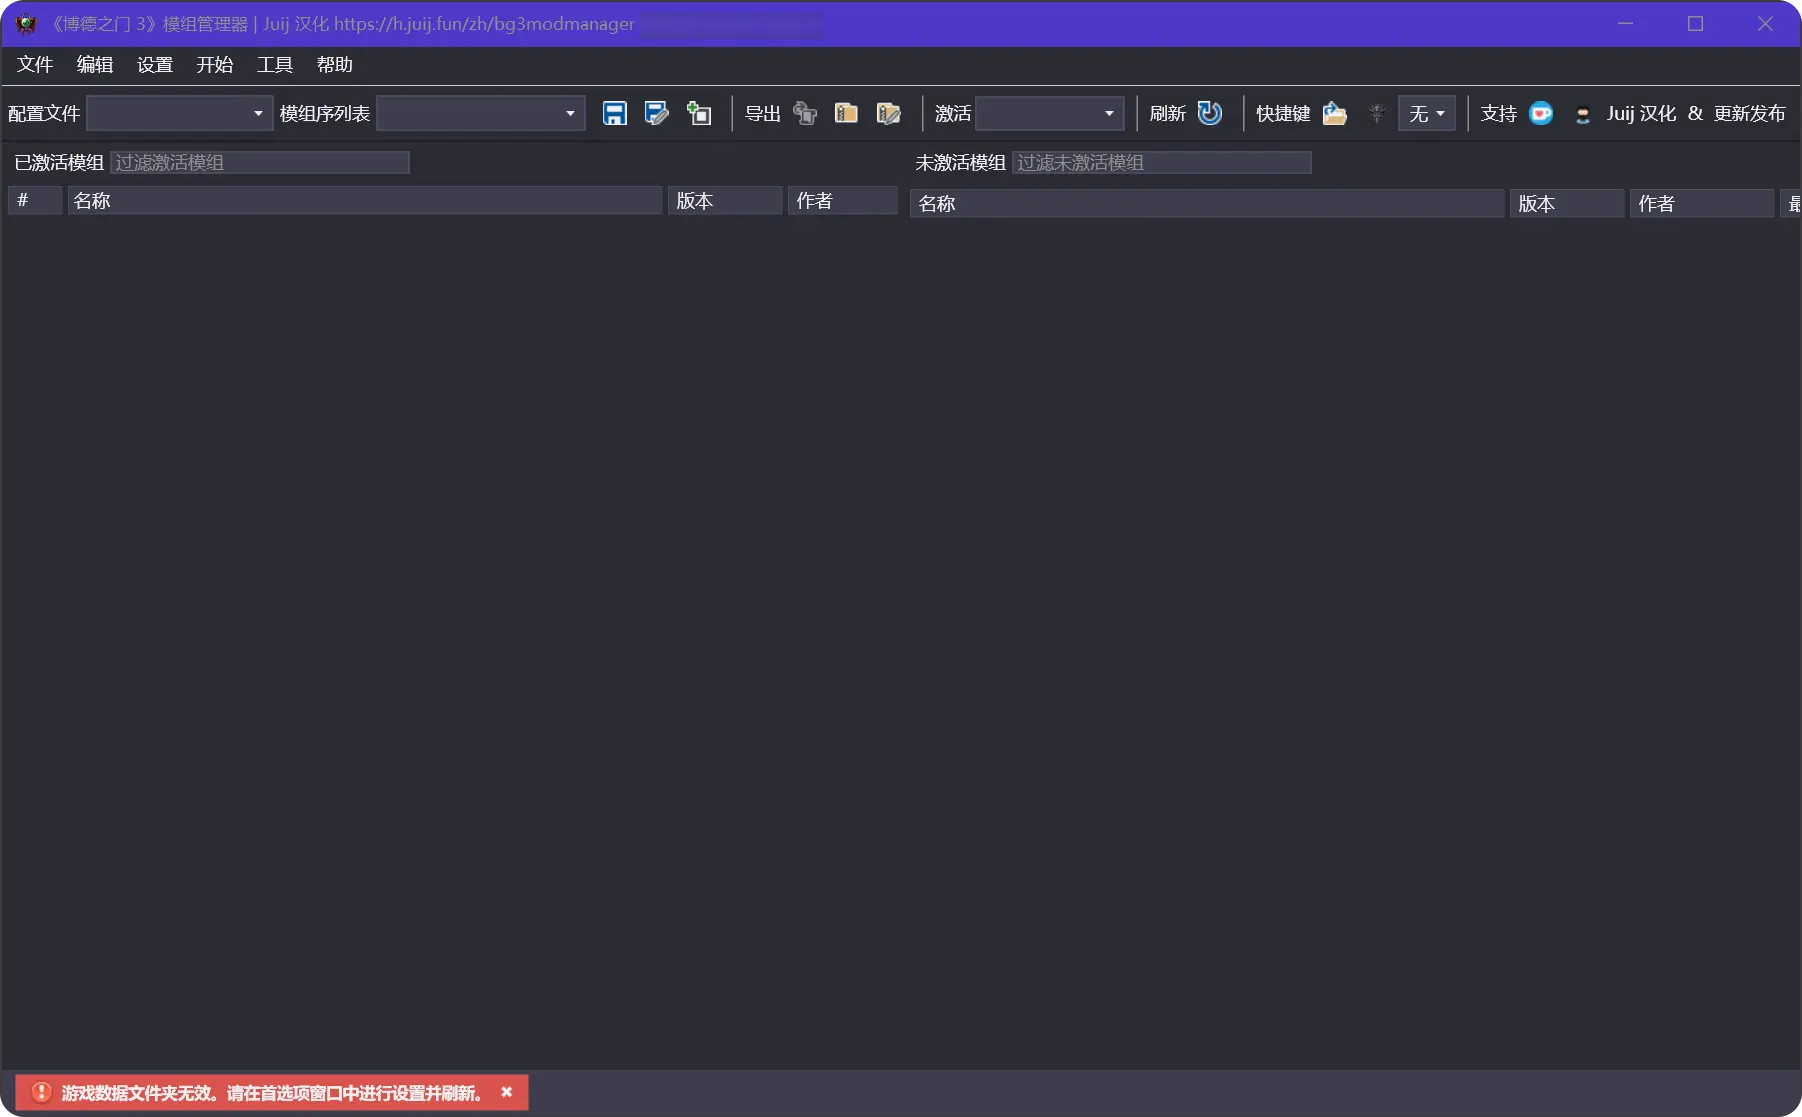Click the green plus add-order icon
The height and width of the screenshot is (1117, 1802).
pos(698,113)
